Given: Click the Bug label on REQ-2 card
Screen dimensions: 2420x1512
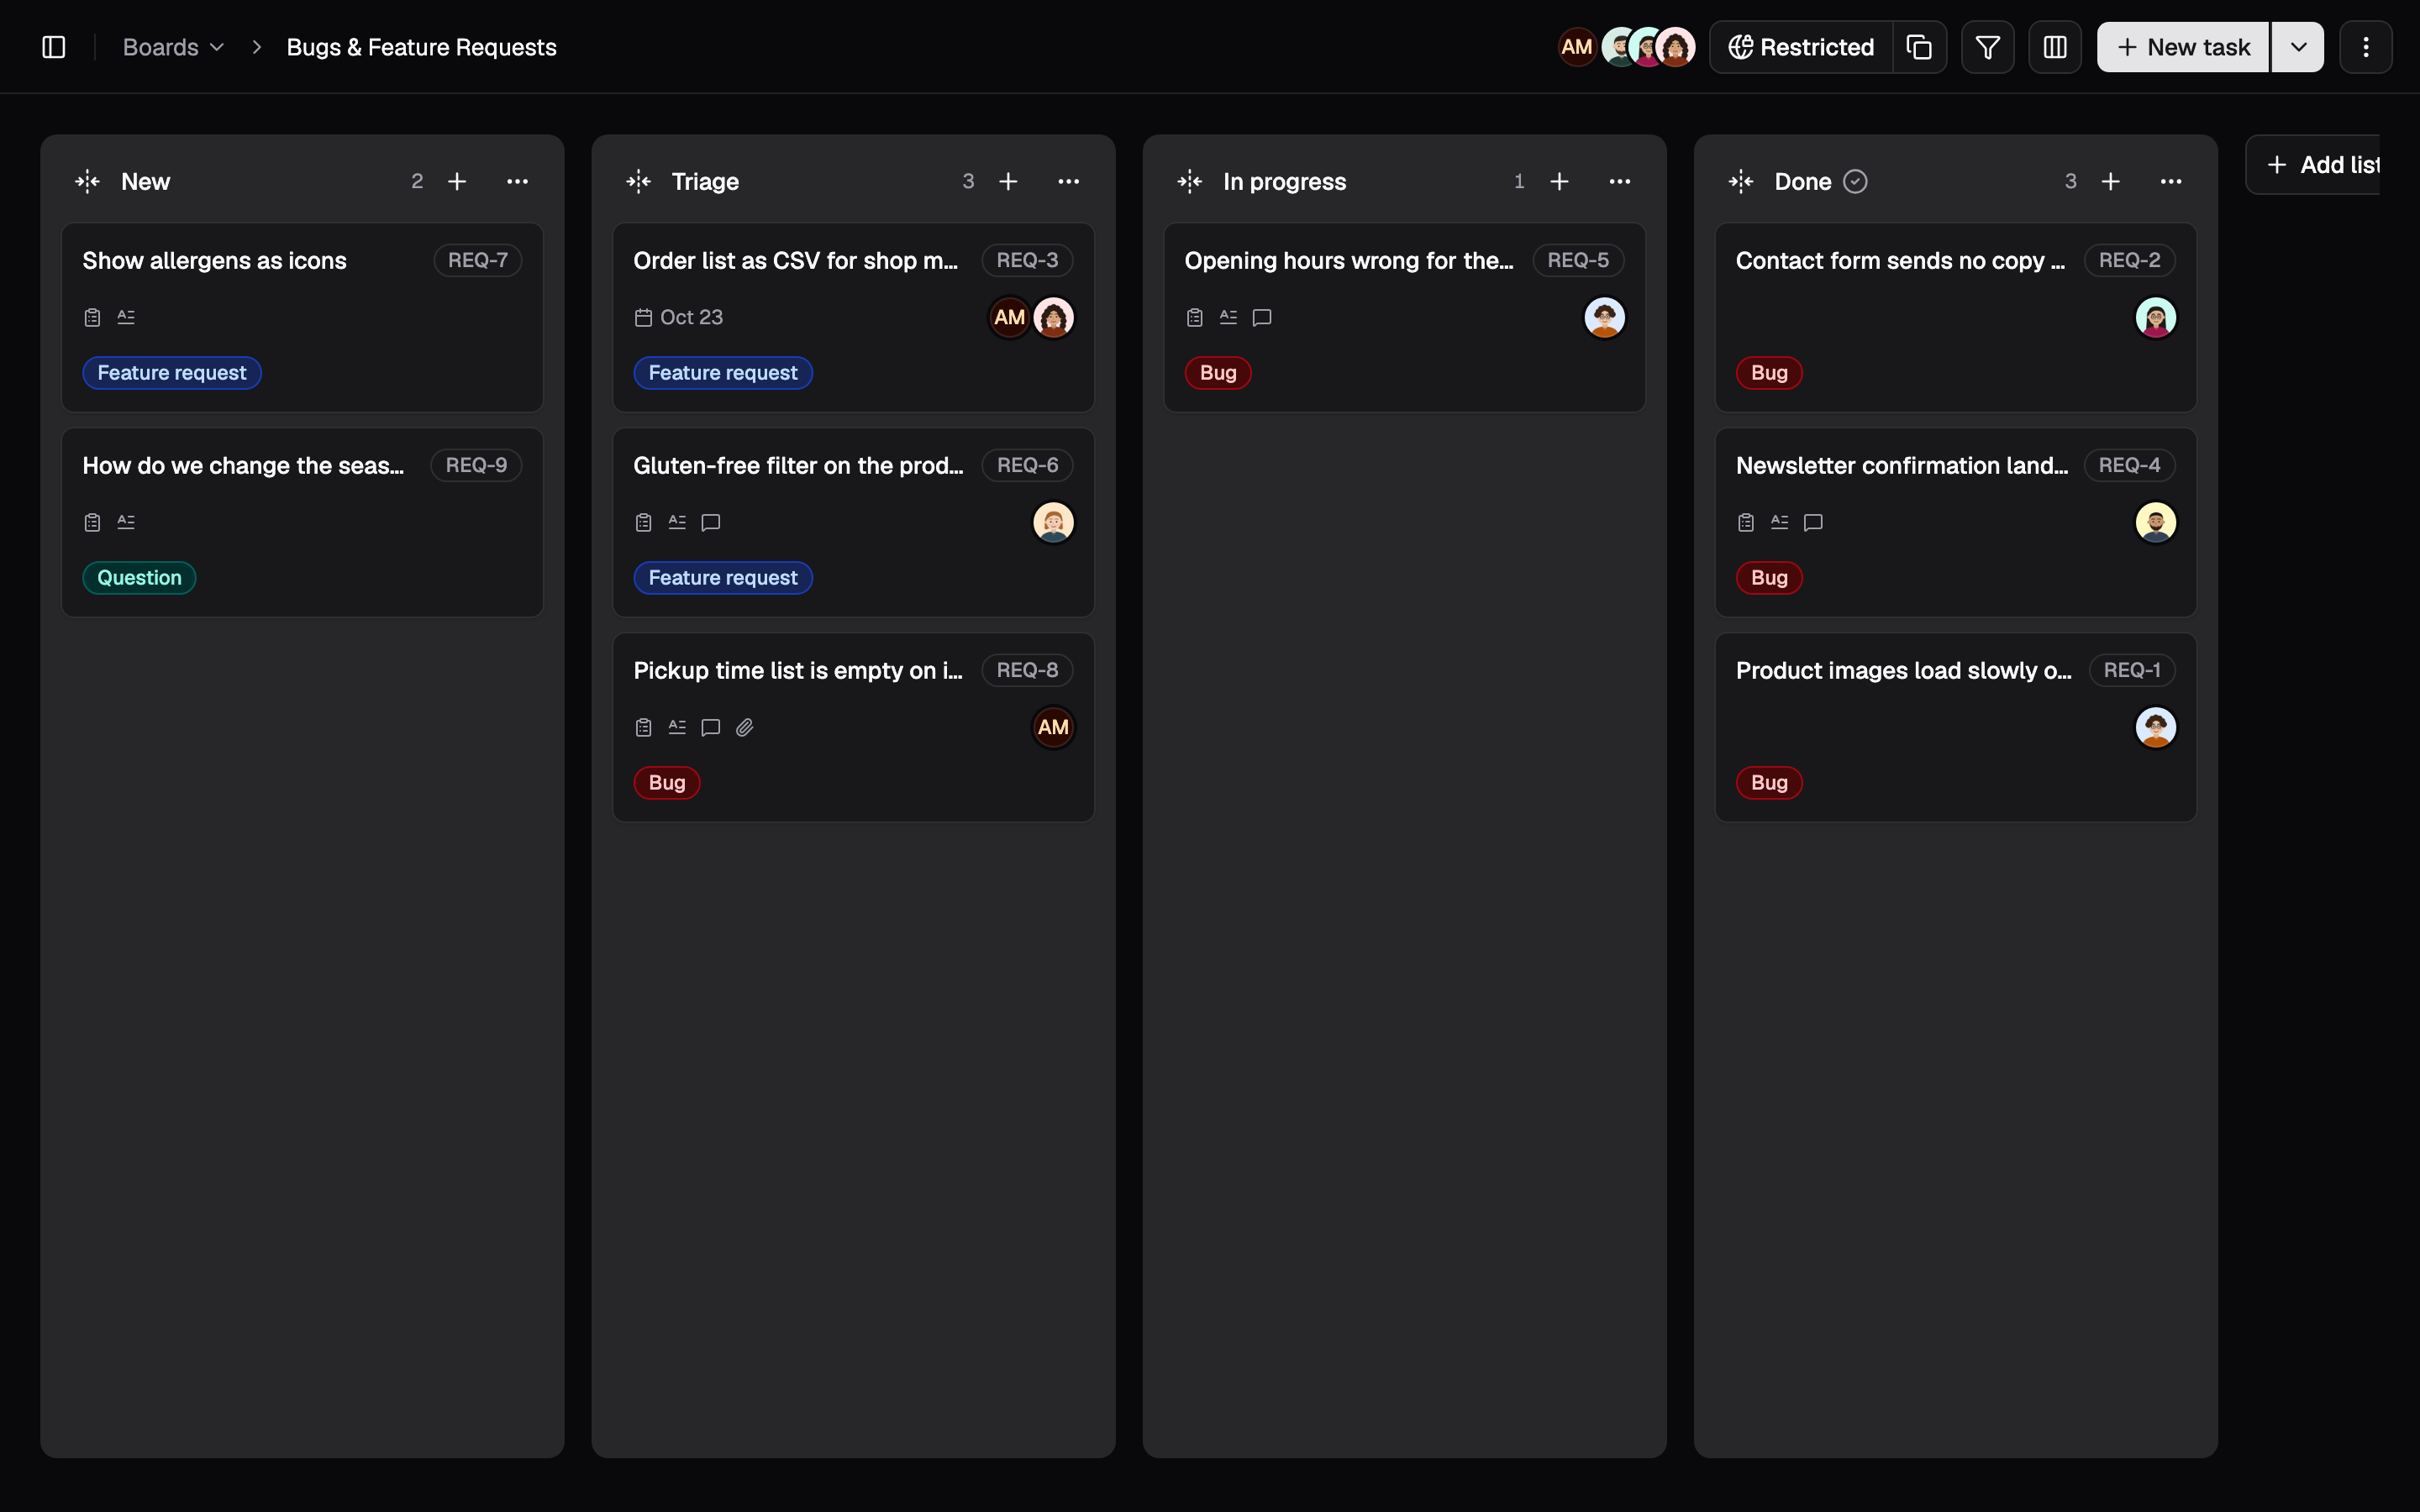Looking at the screenshot, I should [1769, 373].
